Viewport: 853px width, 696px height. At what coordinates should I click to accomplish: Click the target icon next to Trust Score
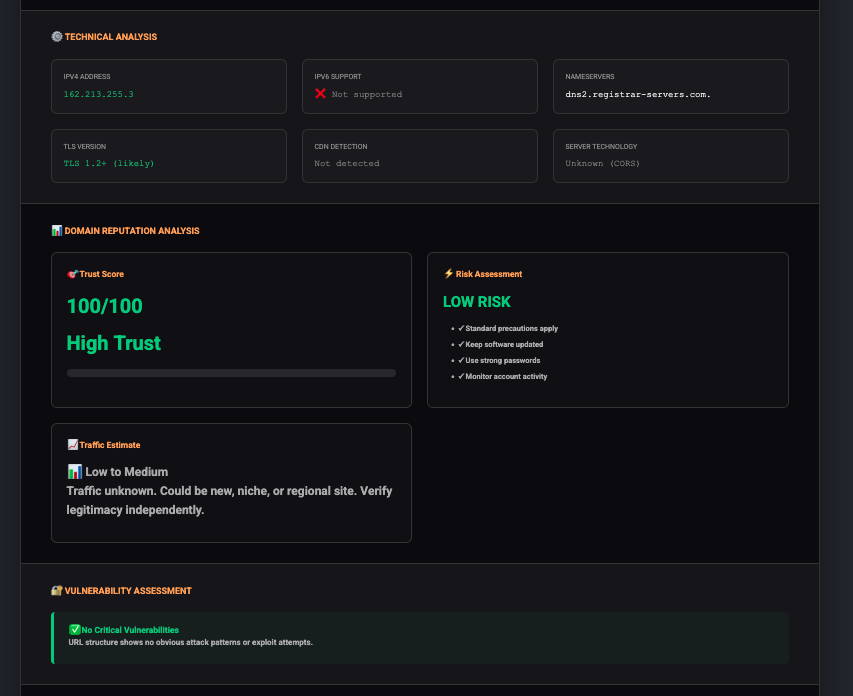pos(72,274)
